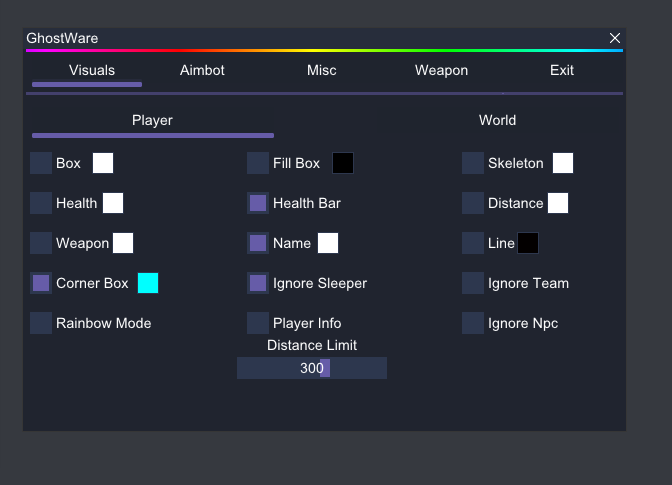Image resolution: width=672 pixels, height=485 pixels.
Task: Click the Name color swatch
Action: coord(328,243)
